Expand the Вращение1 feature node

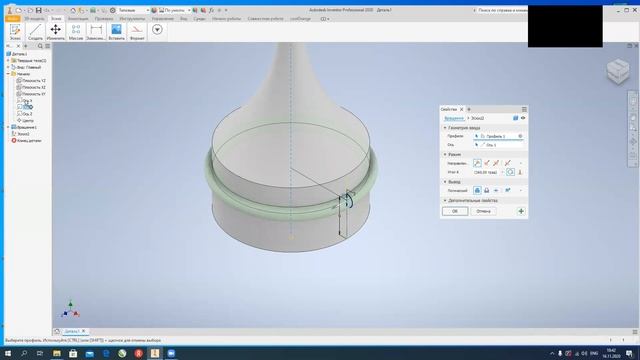(x=8, y=127)
